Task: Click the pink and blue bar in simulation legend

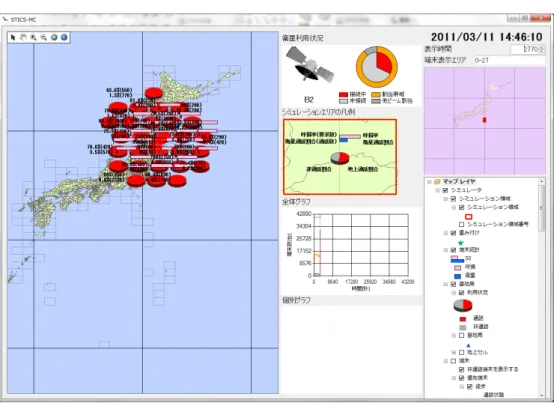Action: pos(350,138)
